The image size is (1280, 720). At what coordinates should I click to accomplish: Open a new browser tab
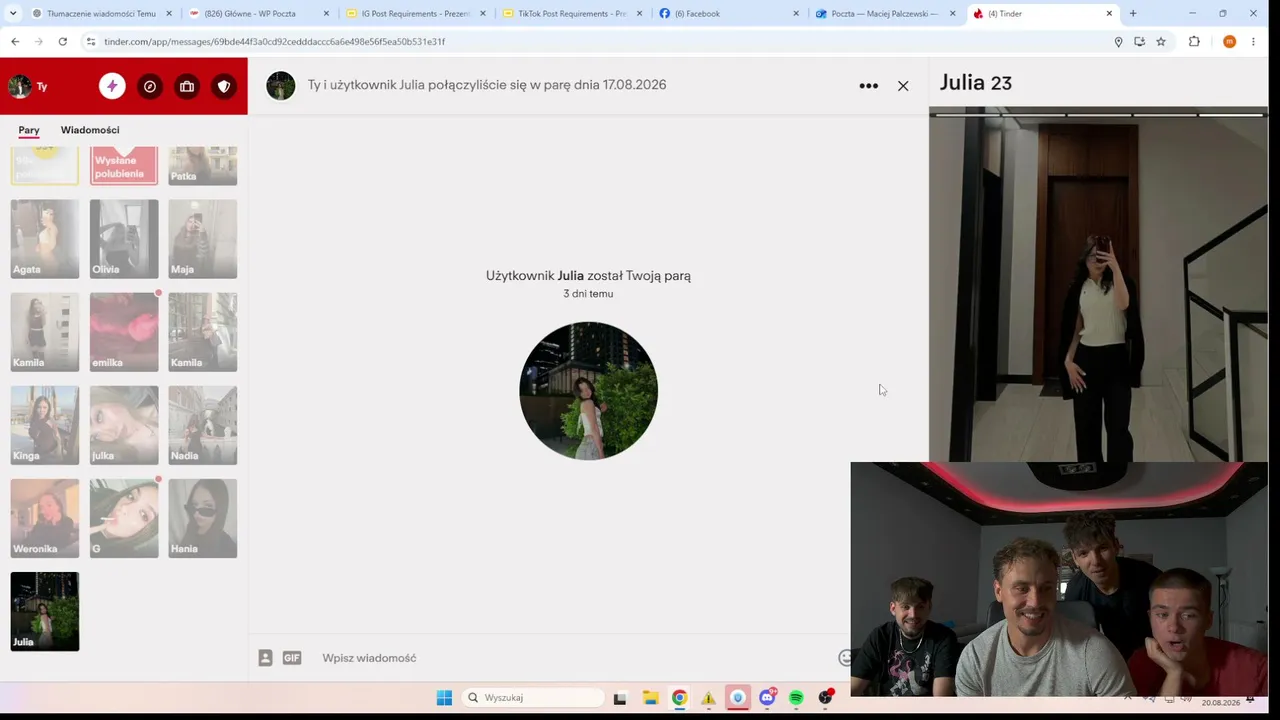point(1133,14)
